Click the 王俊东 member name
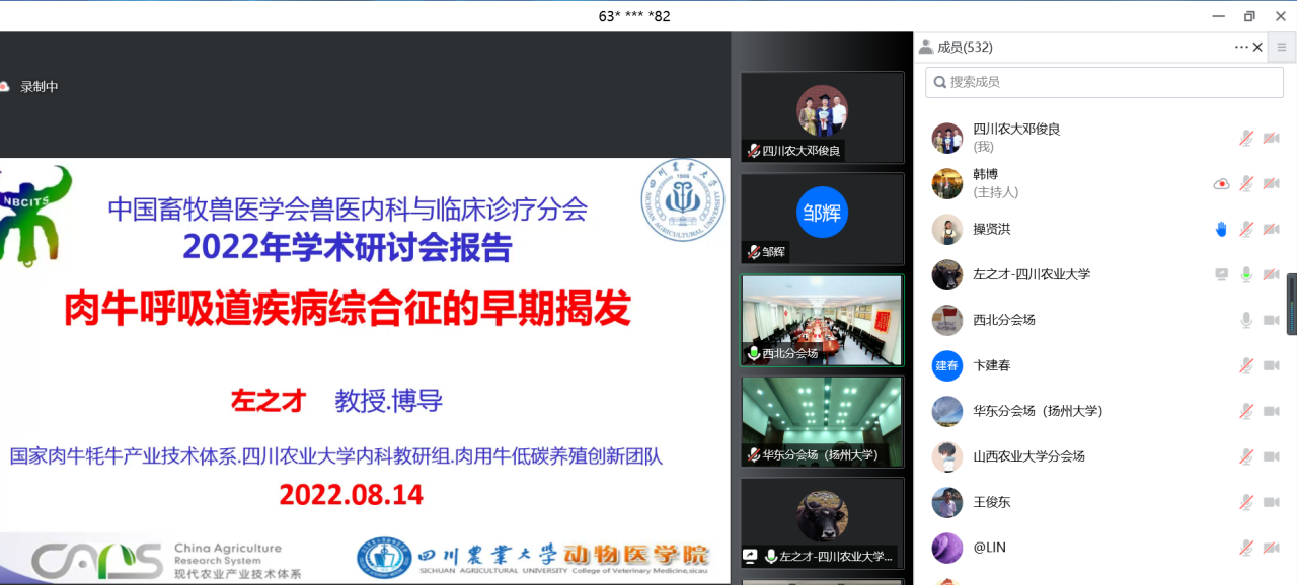The image size is (1297, 586). (992, 502)
